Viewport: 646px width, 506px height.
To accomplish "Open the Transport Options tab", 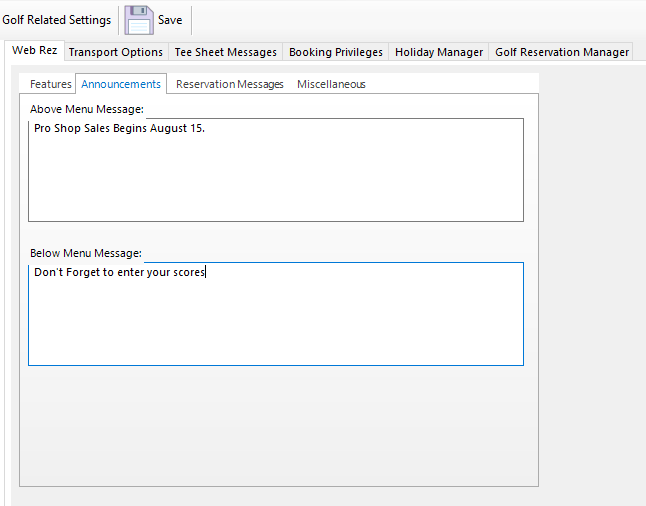I will pos(115,52).
